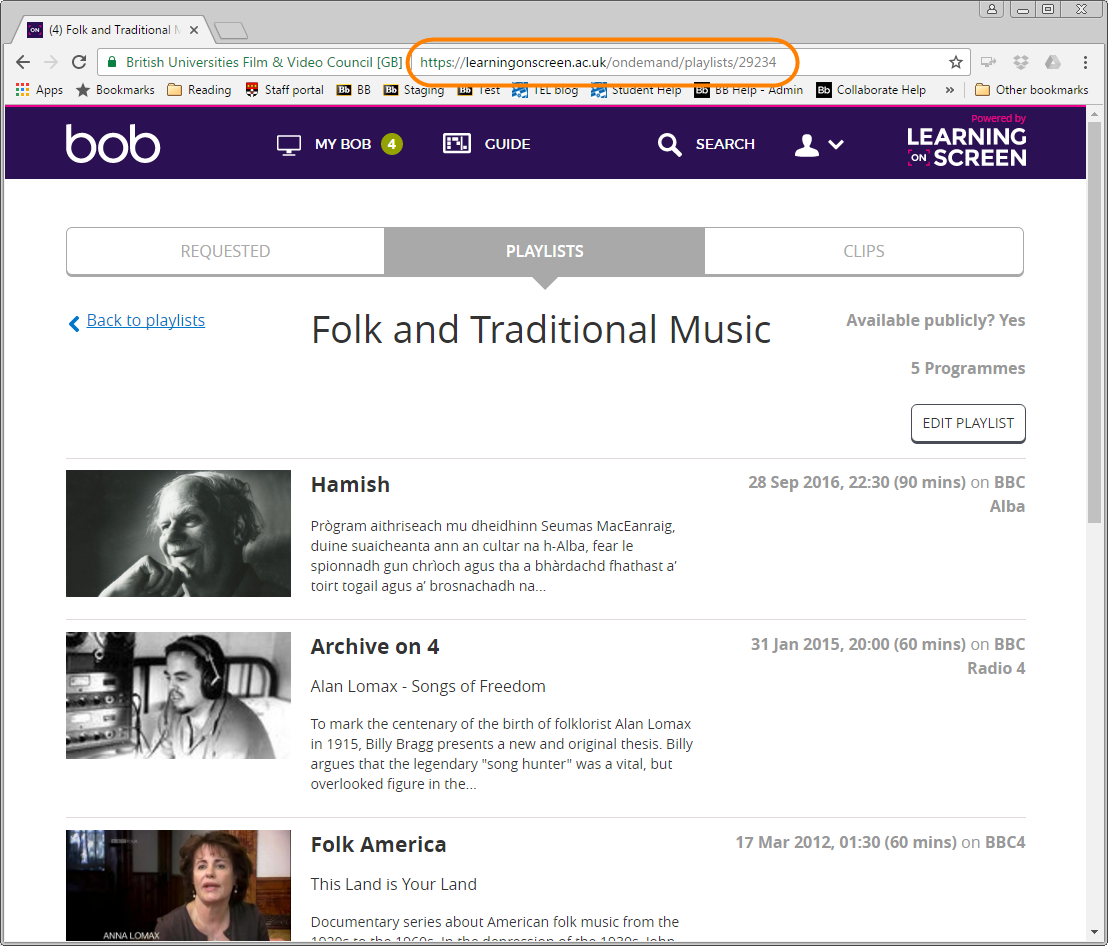Open the GUIDE icon
1108x946 pixels.
456,144
